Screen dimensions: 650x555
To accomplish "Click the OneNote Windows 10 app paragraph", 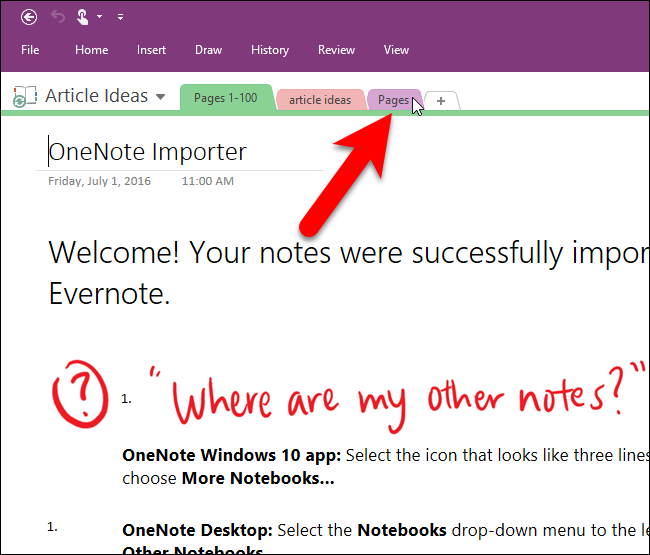I will pos(386,467).
